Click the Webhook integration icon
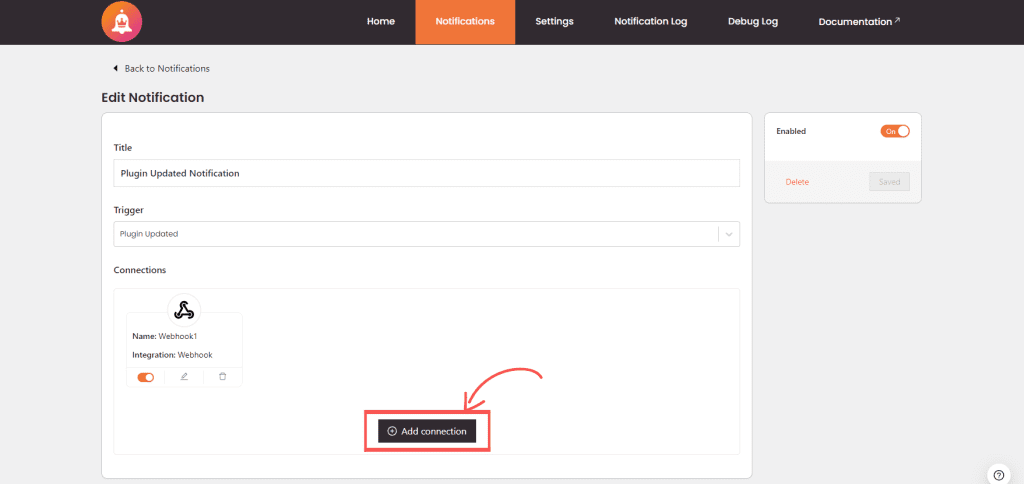This screenshot has width=1024, height=484. tap(184, 310)
